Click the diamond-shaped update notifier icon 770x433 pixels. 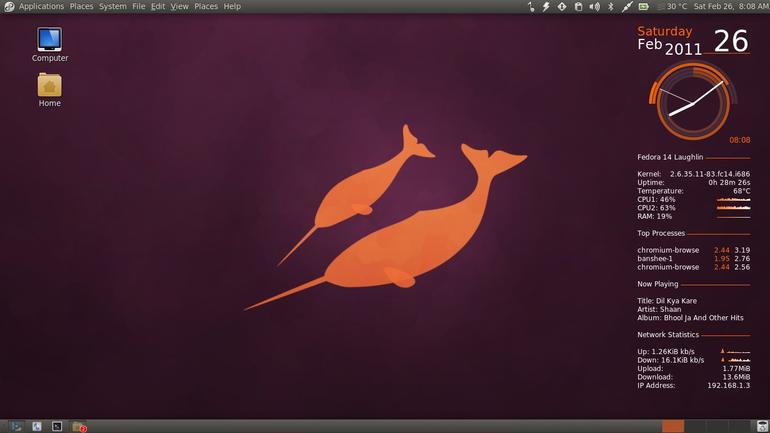coord(562,6)
